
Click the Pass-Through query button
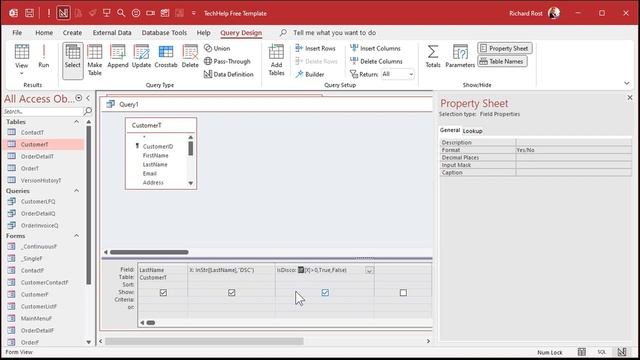pyautogui.click(x=227, y=61)
